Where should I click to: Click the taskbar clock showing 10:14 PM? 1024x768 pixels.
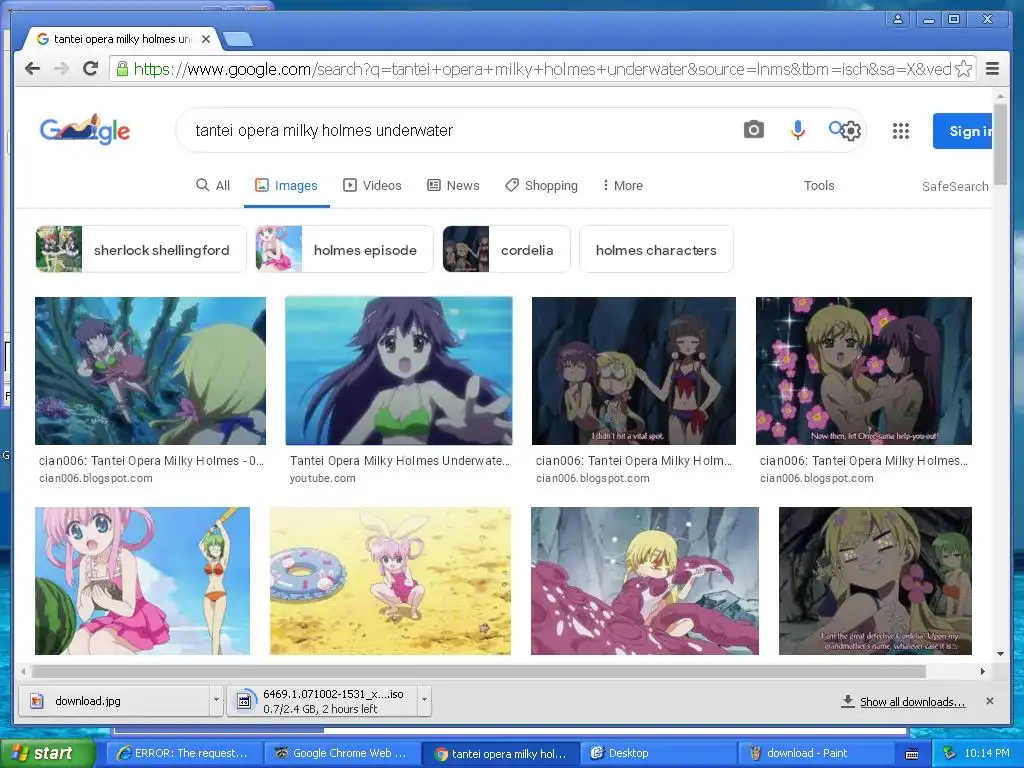coord(987,754)
